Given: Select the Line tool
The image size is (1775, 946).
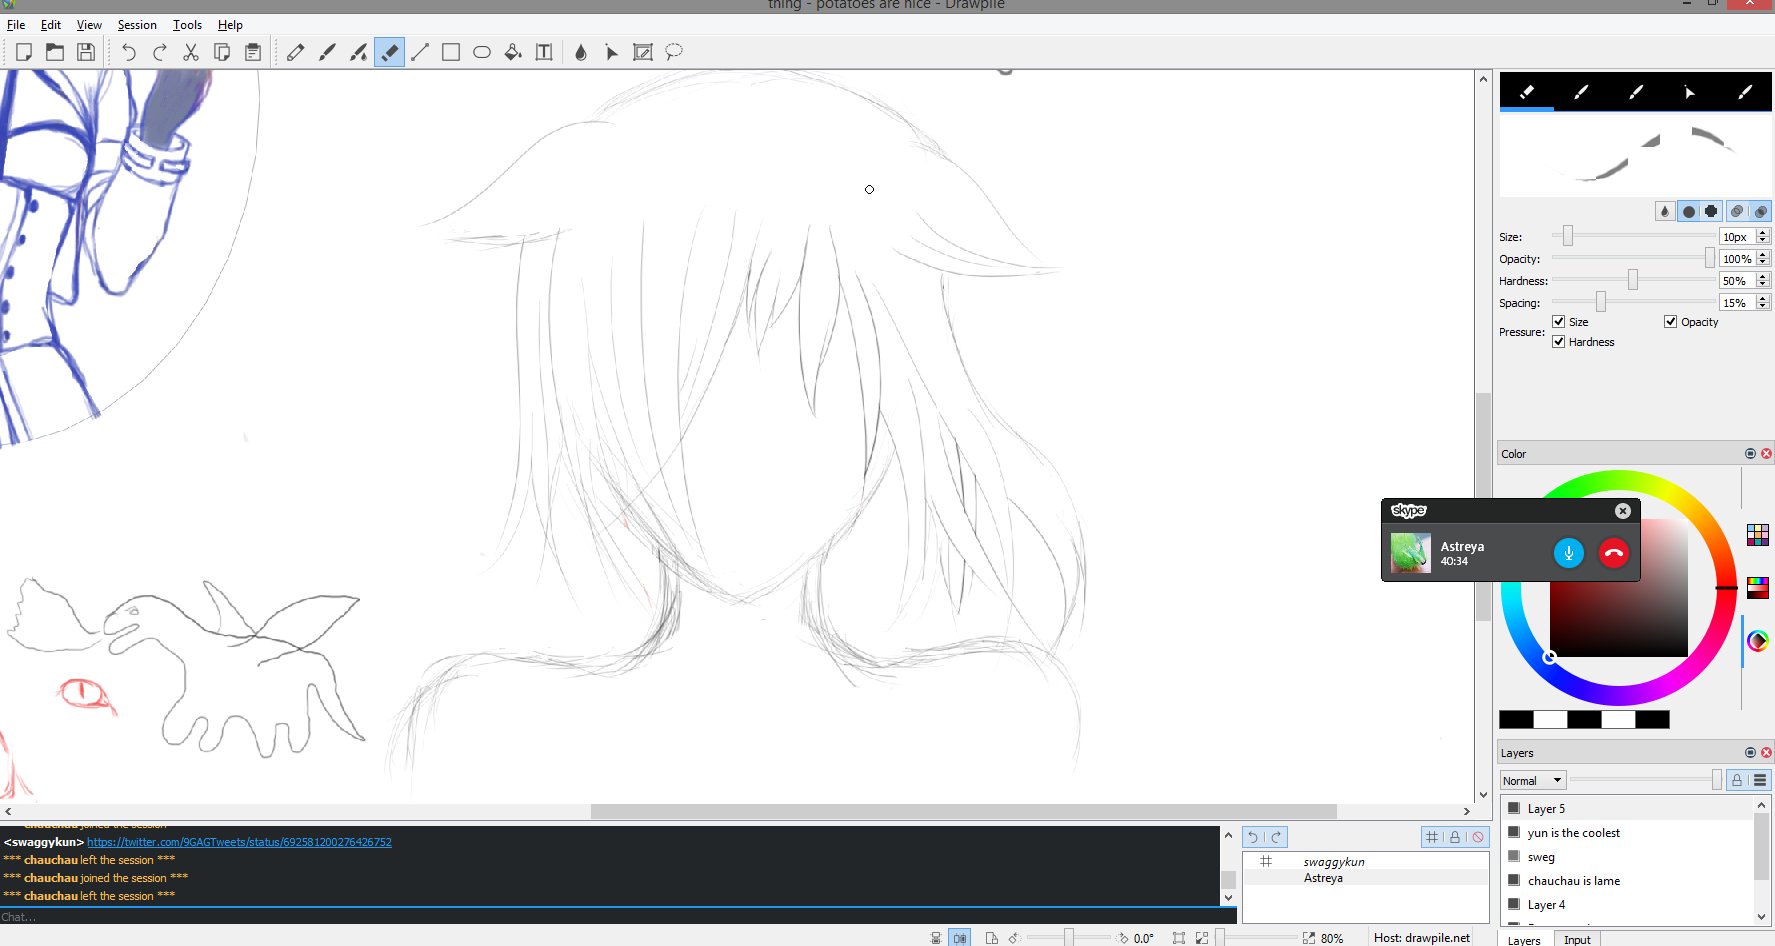Looking at the screenshot, I should coord(420,52).
